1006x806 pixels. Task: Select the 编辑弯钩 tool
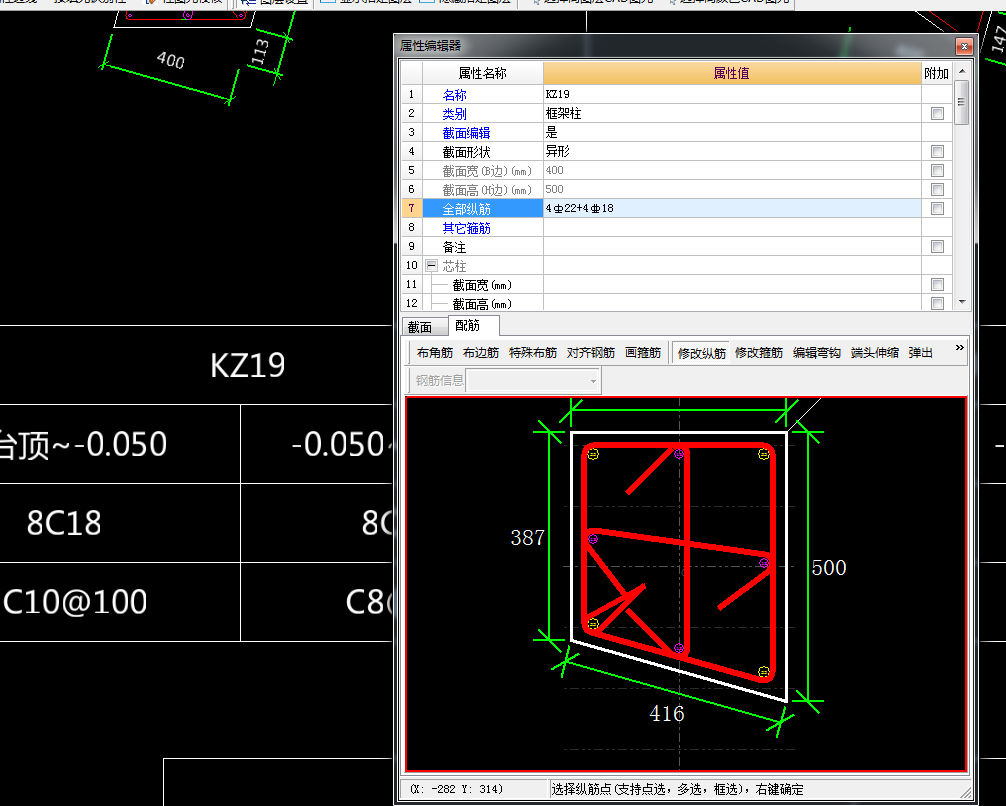816,352
